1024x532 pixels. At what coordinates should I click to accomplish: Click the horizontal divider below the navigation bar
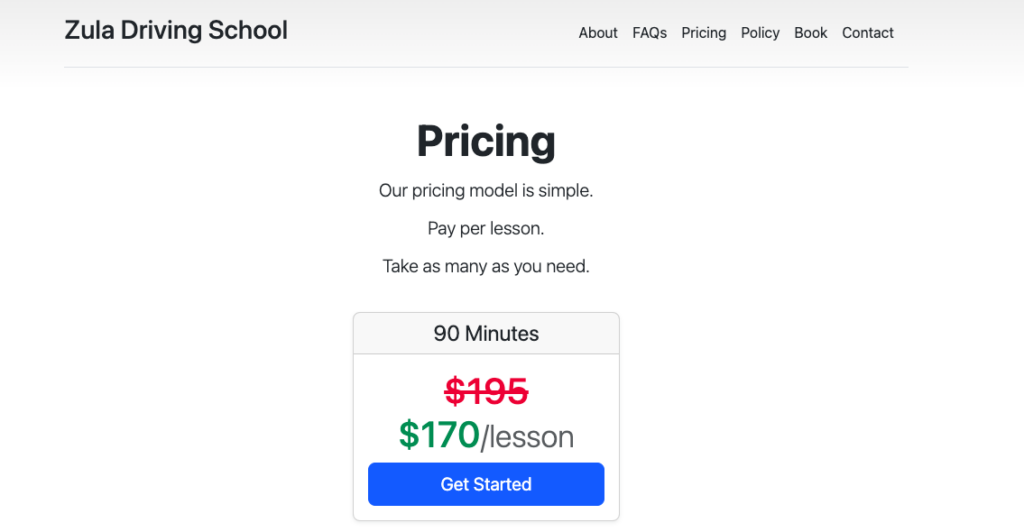pos(486,68)
